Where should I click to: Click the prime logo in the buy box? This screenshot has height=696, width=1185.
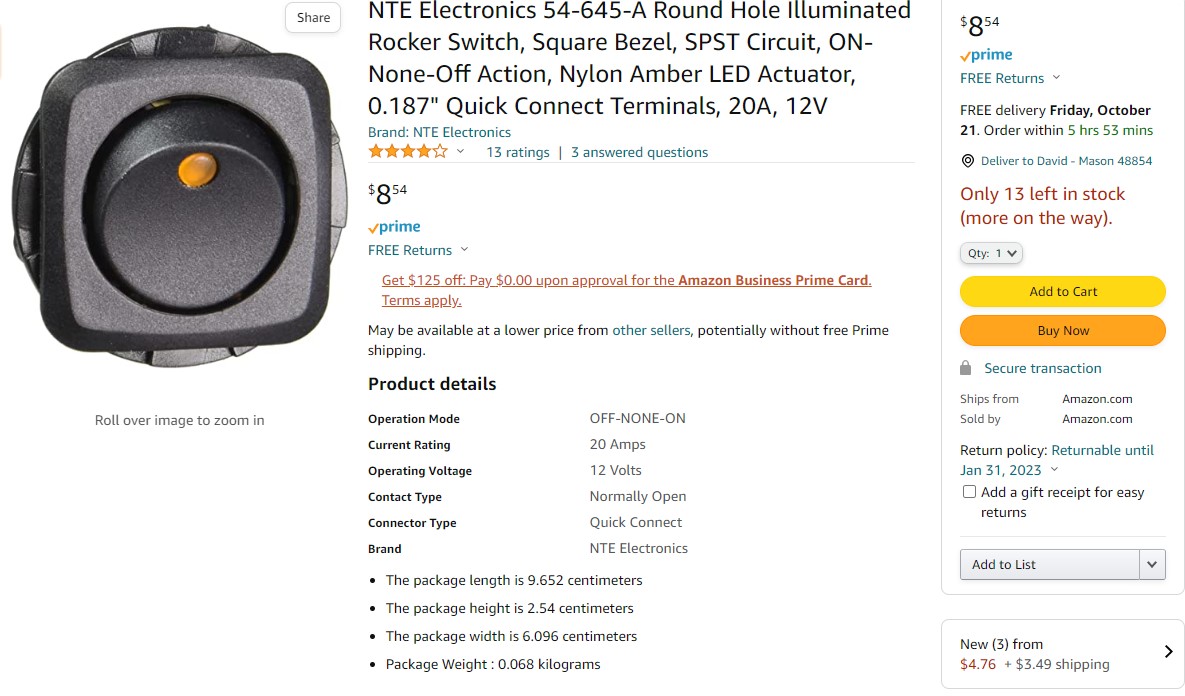986,55
